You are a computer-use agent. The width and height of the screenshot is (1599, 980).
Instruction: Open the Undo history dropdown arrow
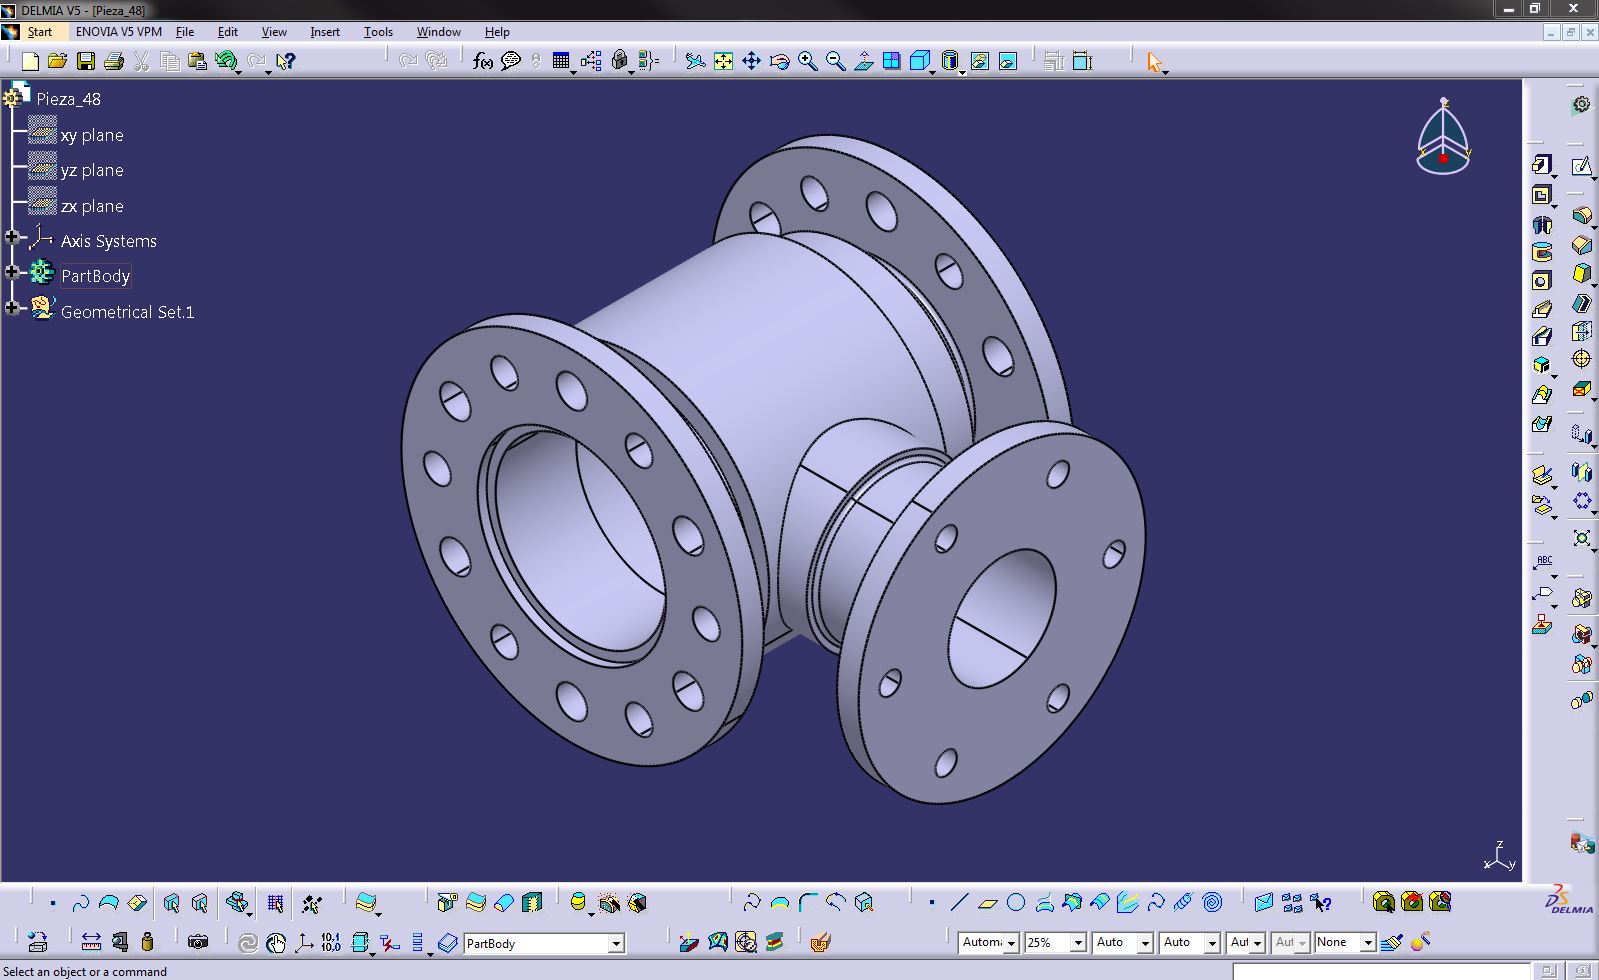(240, 72)
